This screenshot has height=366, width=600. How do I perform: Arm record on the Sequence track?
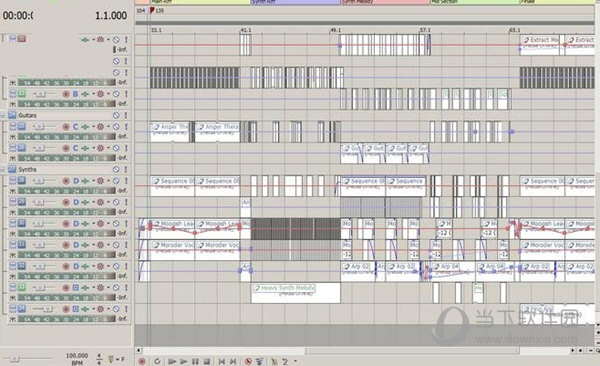66,181
